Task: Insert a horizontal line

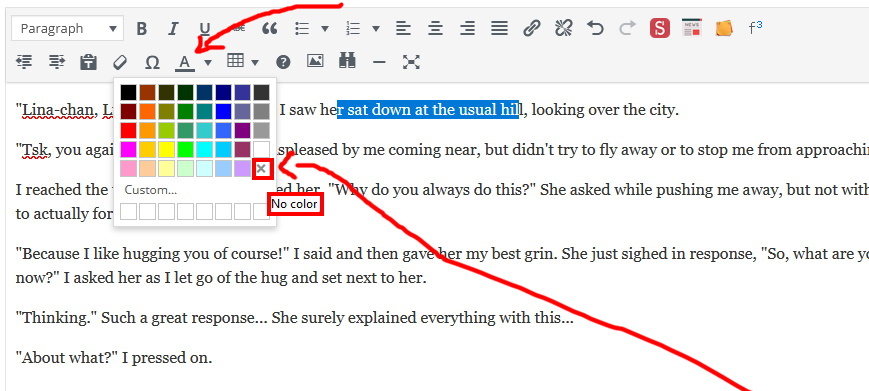Action: [x=379, y=63]
